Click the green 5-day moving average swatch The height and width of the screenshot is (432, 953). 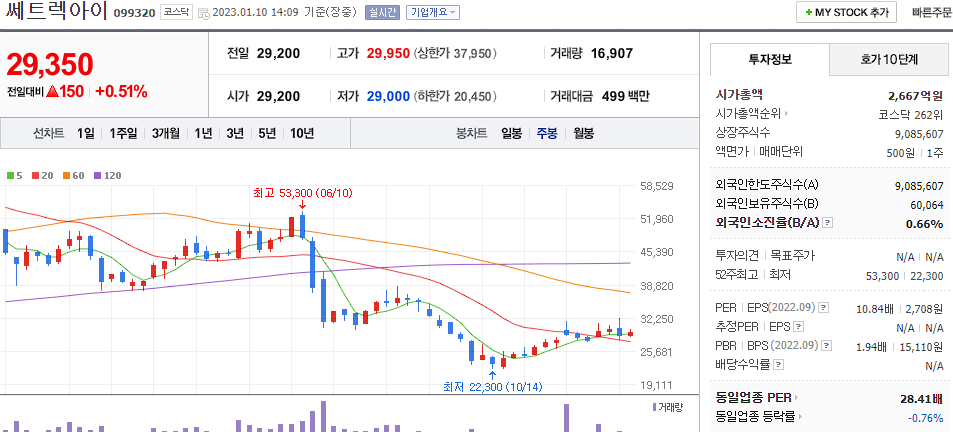pyautogui.click(x=10, y=176)
